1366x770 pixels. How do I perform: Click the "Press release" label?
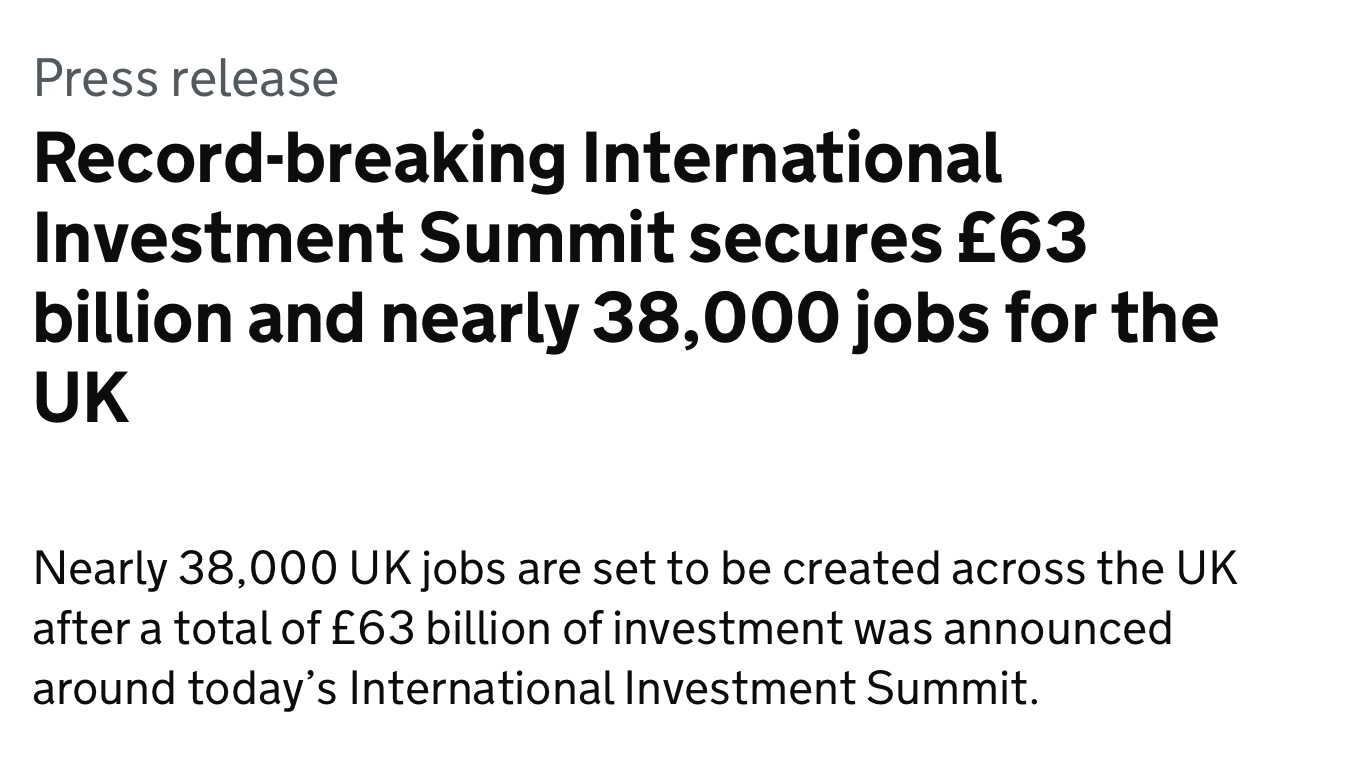tap(186, 80)
